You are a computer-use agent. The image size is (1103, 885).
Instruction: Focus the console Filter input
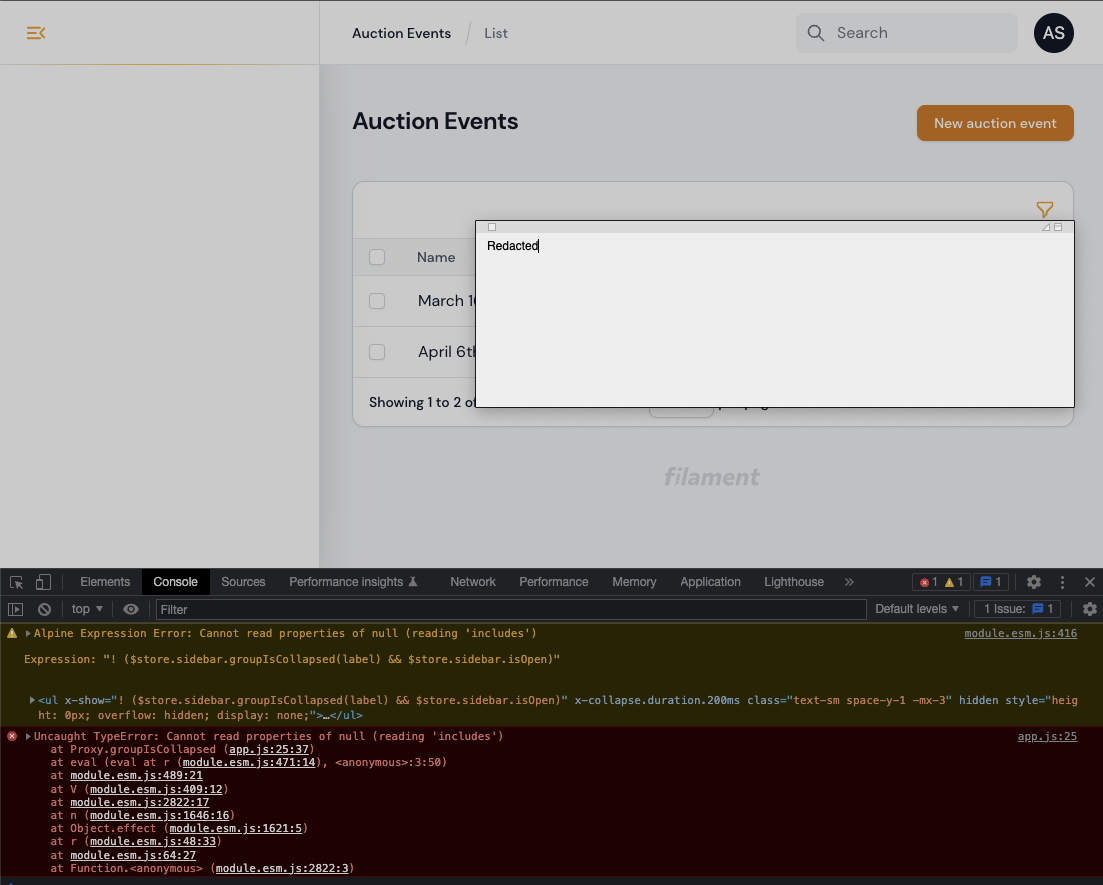[511, 609]
